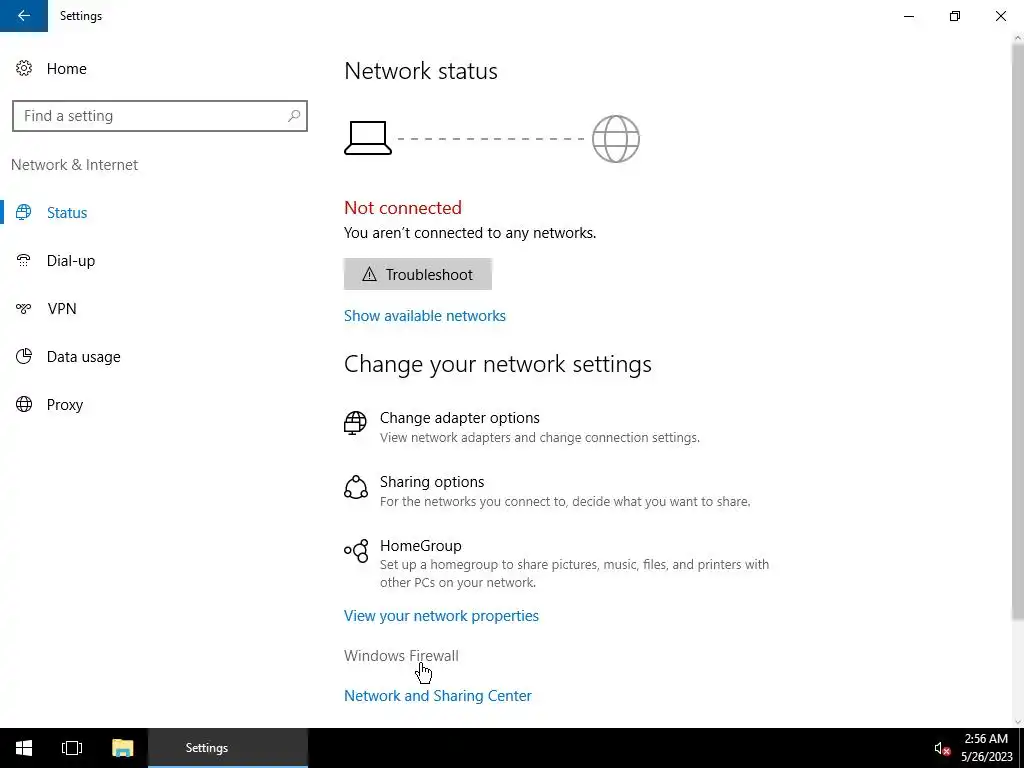1024x768 pixels.
Task: Open Network and Sharing Center link
Action: point(438,696)
